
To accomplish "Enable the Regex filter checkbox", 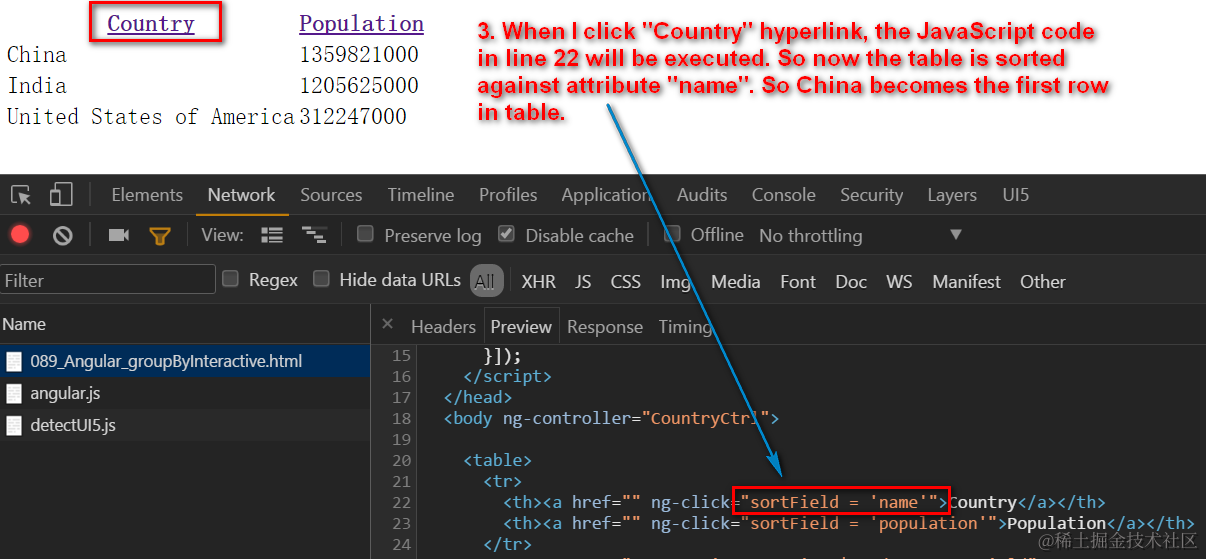I will coord(230,279).
